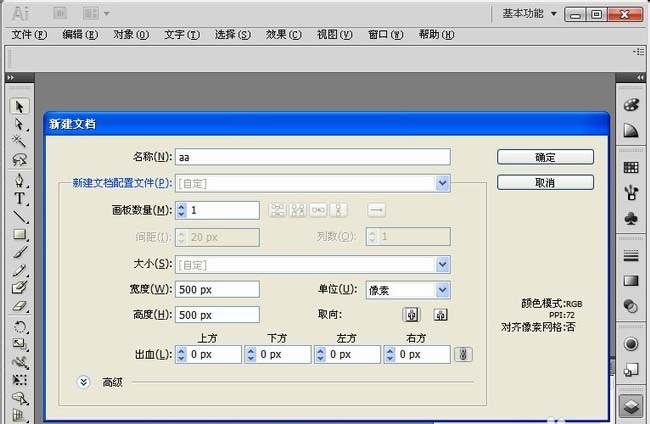650x424 pixels.
Task: Open control bar panel menu icon
Action: tap(639, 52)
